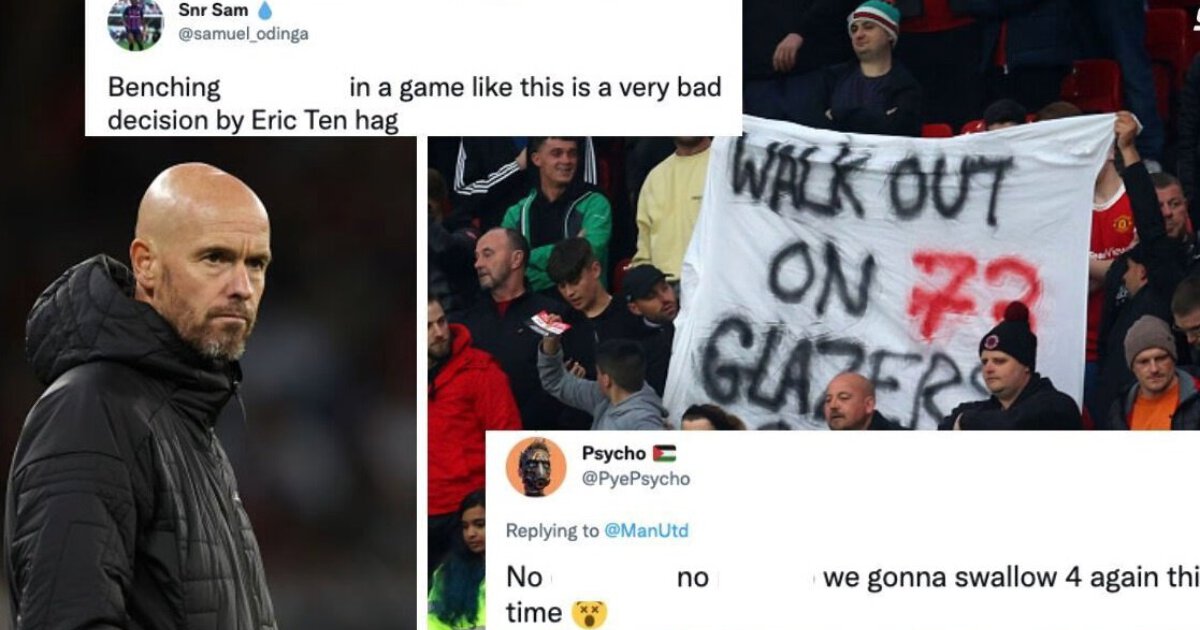Open the @PyePsycho handle
Viewport: 1200px width, 630px height.
pyautogui.click(x=636, y=479)
